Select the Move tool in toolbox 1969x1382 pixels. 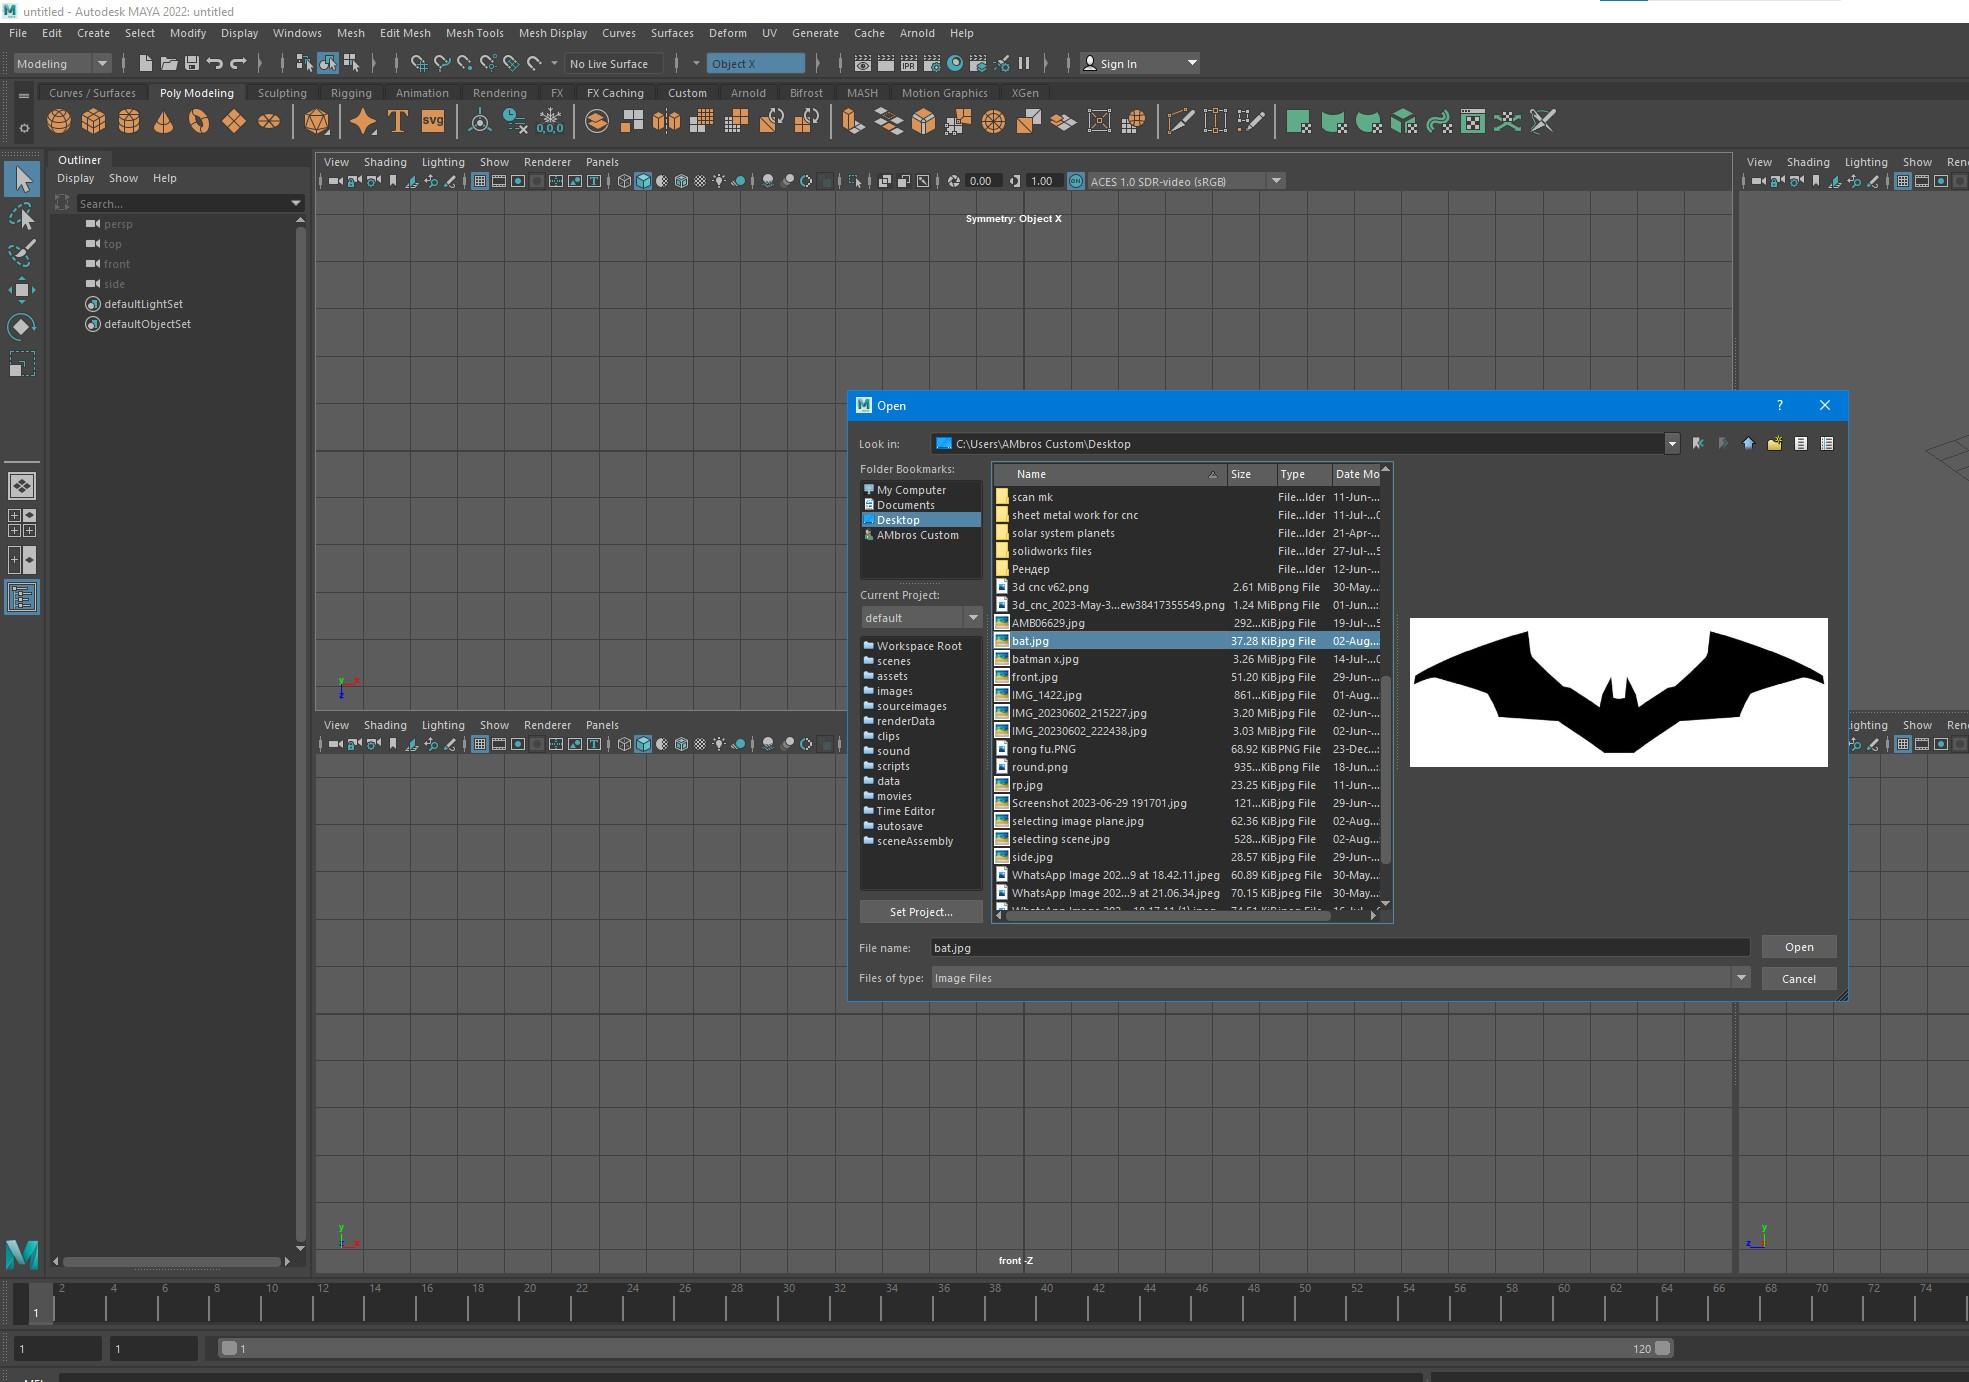click(22, 290)
